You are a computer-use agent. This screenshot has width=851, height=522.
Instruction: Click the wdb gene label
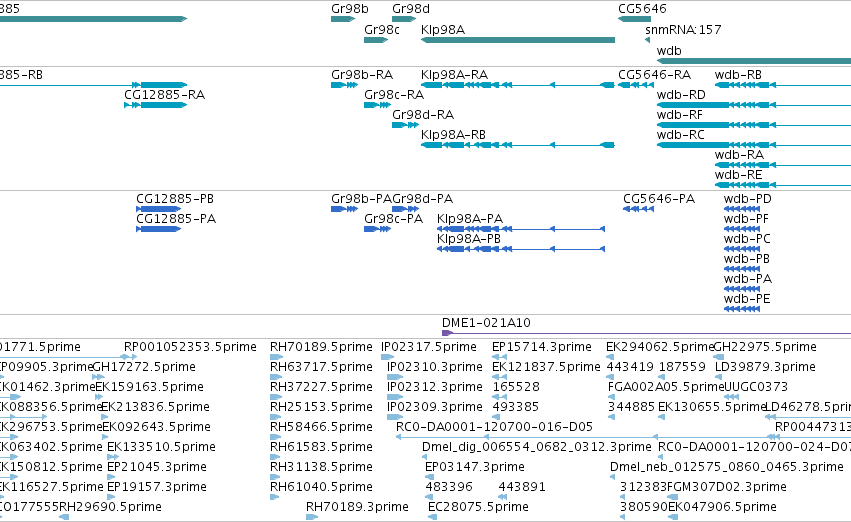(x=669, y=50)
